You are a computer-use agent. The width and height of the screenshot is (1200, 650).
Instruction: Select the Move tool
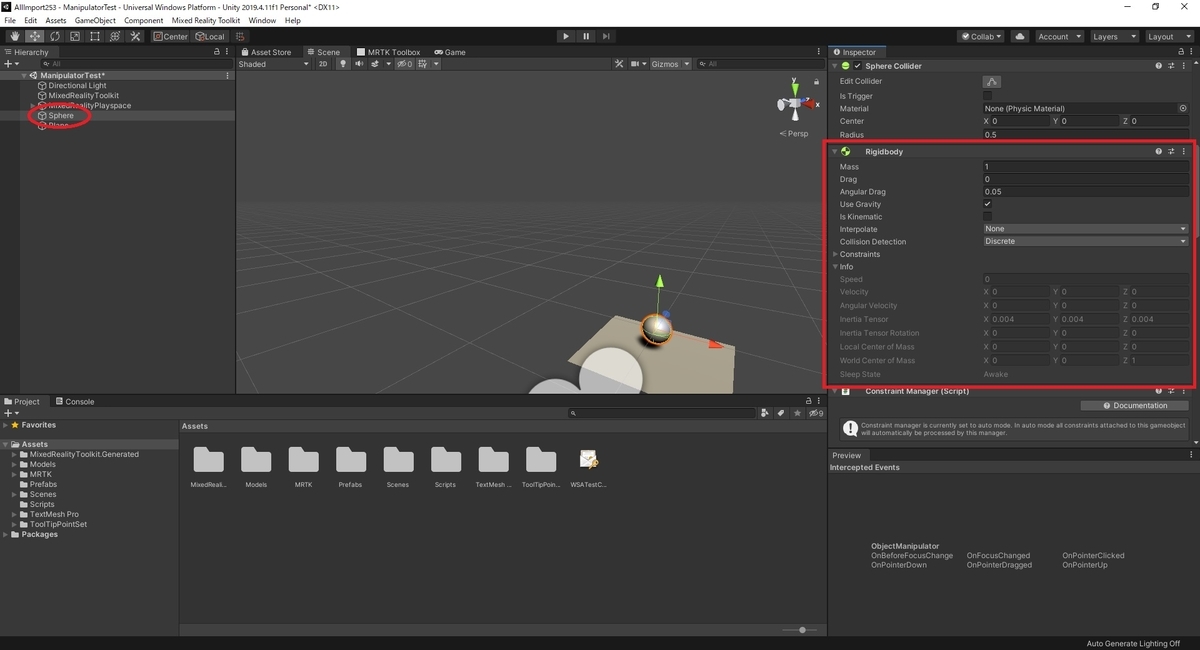pyautogui.click(x=34, y=37)
